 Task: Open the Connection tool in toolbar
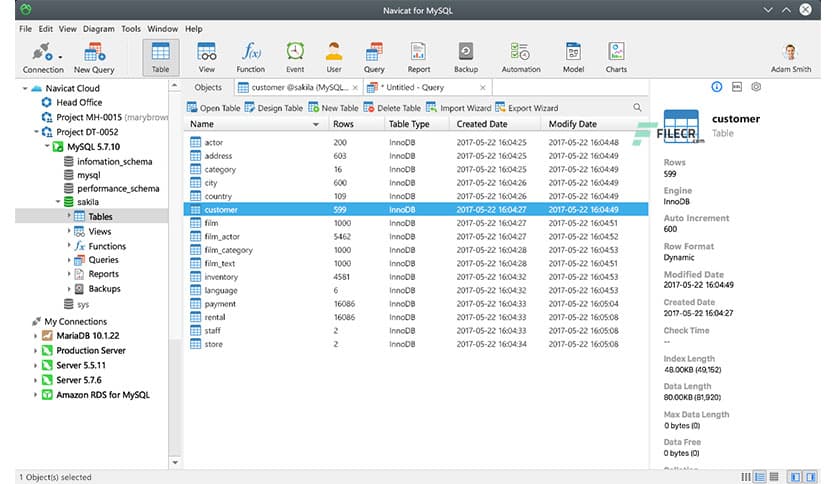point(43,58)
